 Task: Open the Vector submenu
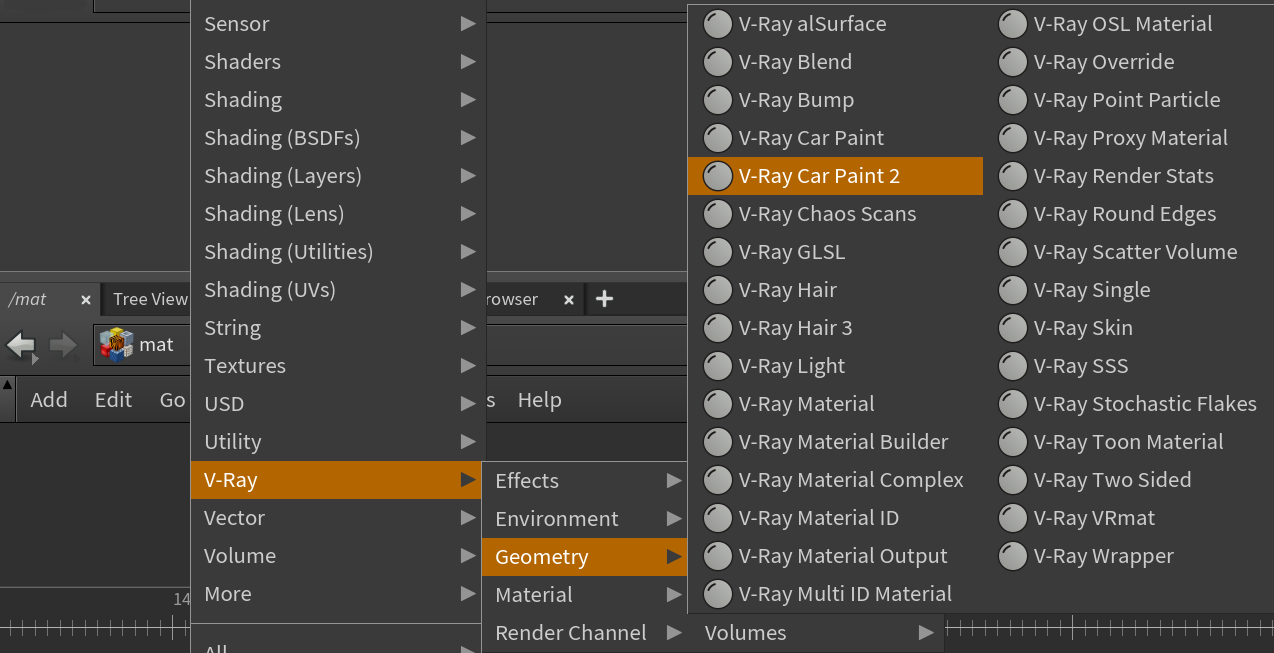(338, 518)
